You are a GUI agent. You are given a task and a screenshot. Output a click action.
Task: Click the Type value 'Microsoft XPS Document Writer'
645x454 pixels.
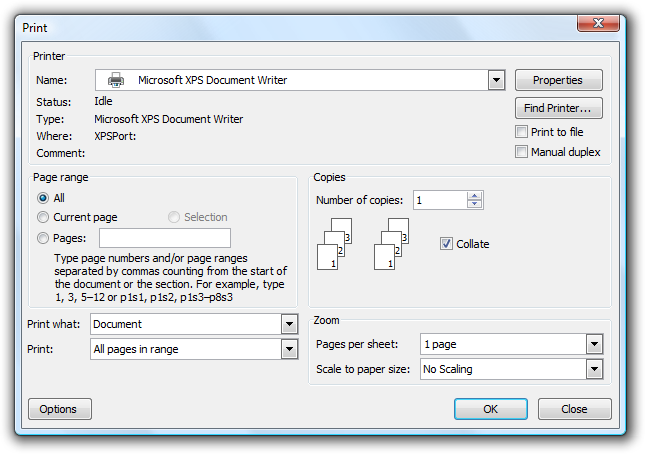pos(169,119)
